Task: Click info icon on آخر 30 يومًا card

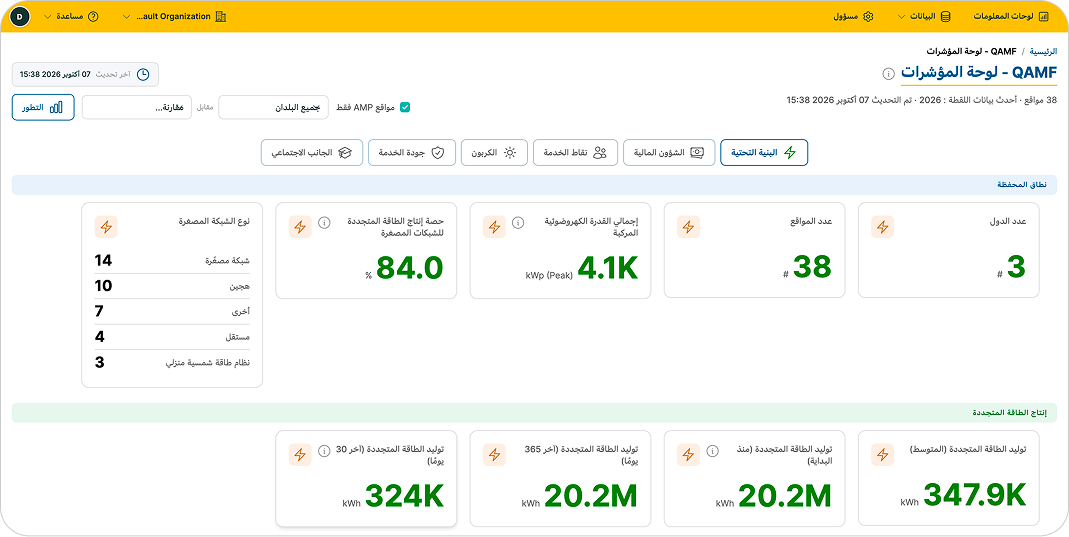Action: (x=325, y=450)
